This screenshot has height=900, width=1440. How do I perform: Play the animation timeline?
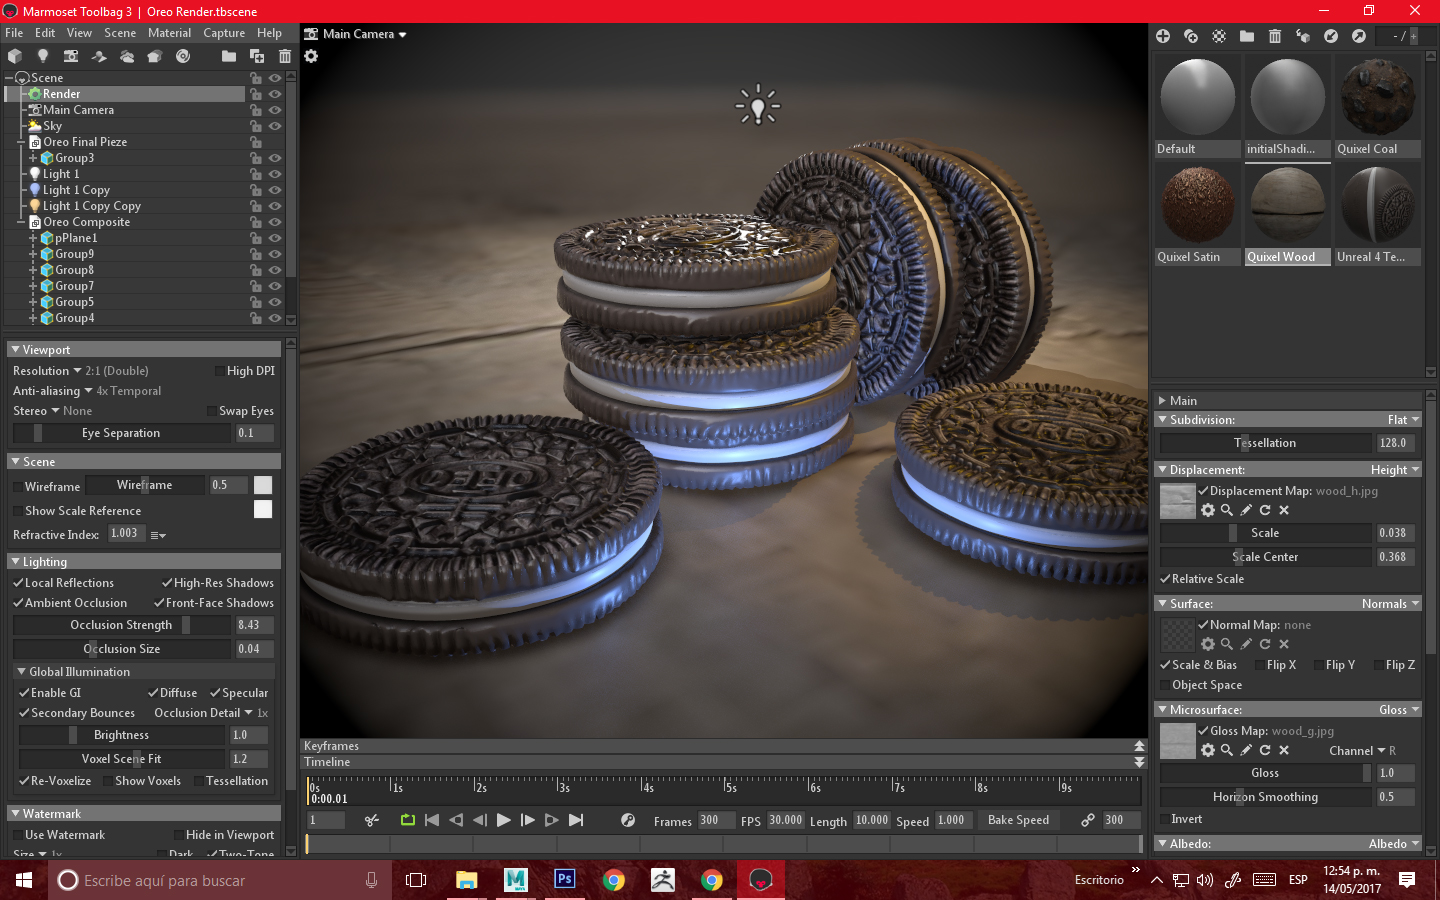tap(504, 820)
